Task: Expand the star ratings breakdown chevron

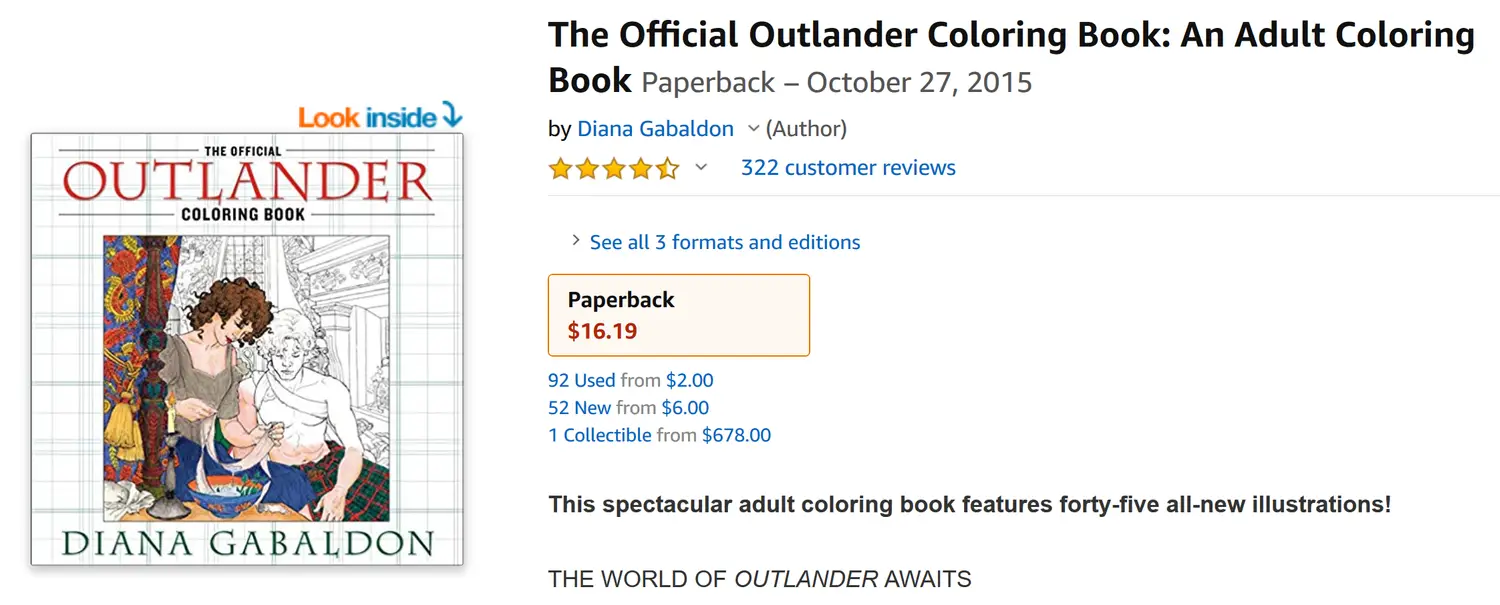Action: [x=701, y=168]
